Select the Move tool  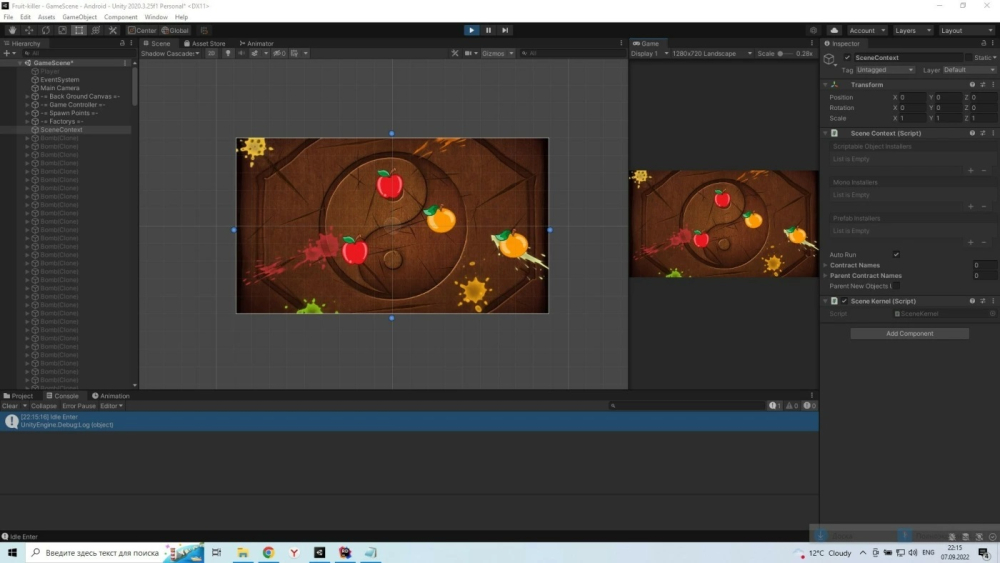[x=29, y=30]
